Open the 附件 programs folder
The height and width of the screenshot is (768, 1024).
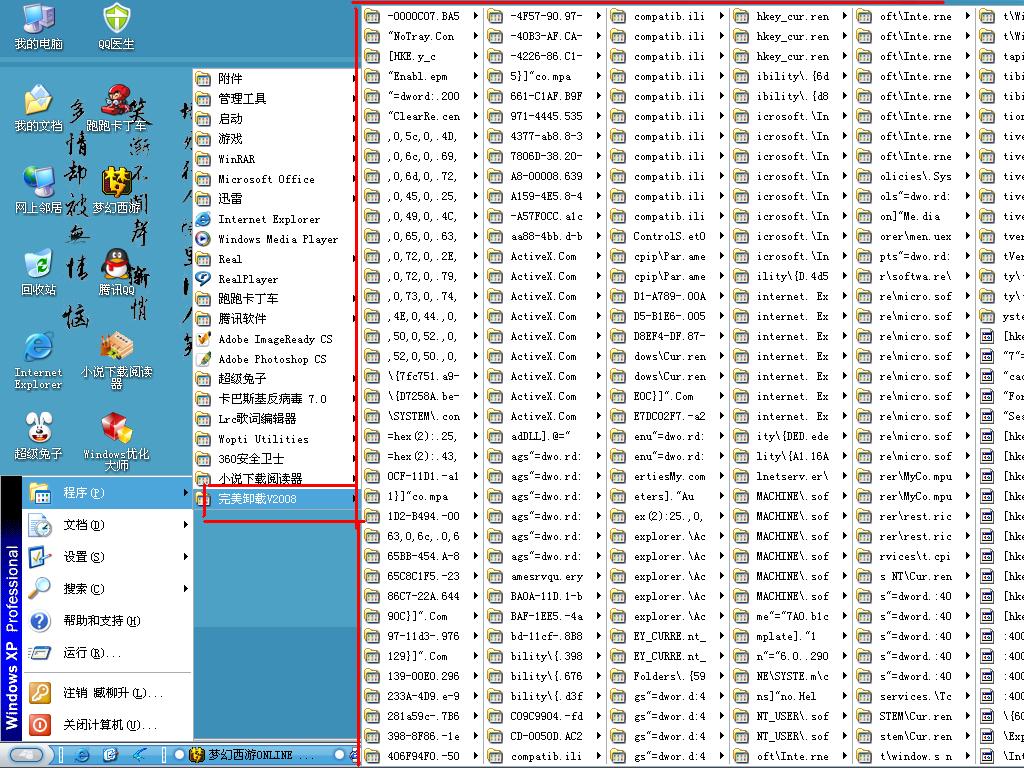coord(276,78)
